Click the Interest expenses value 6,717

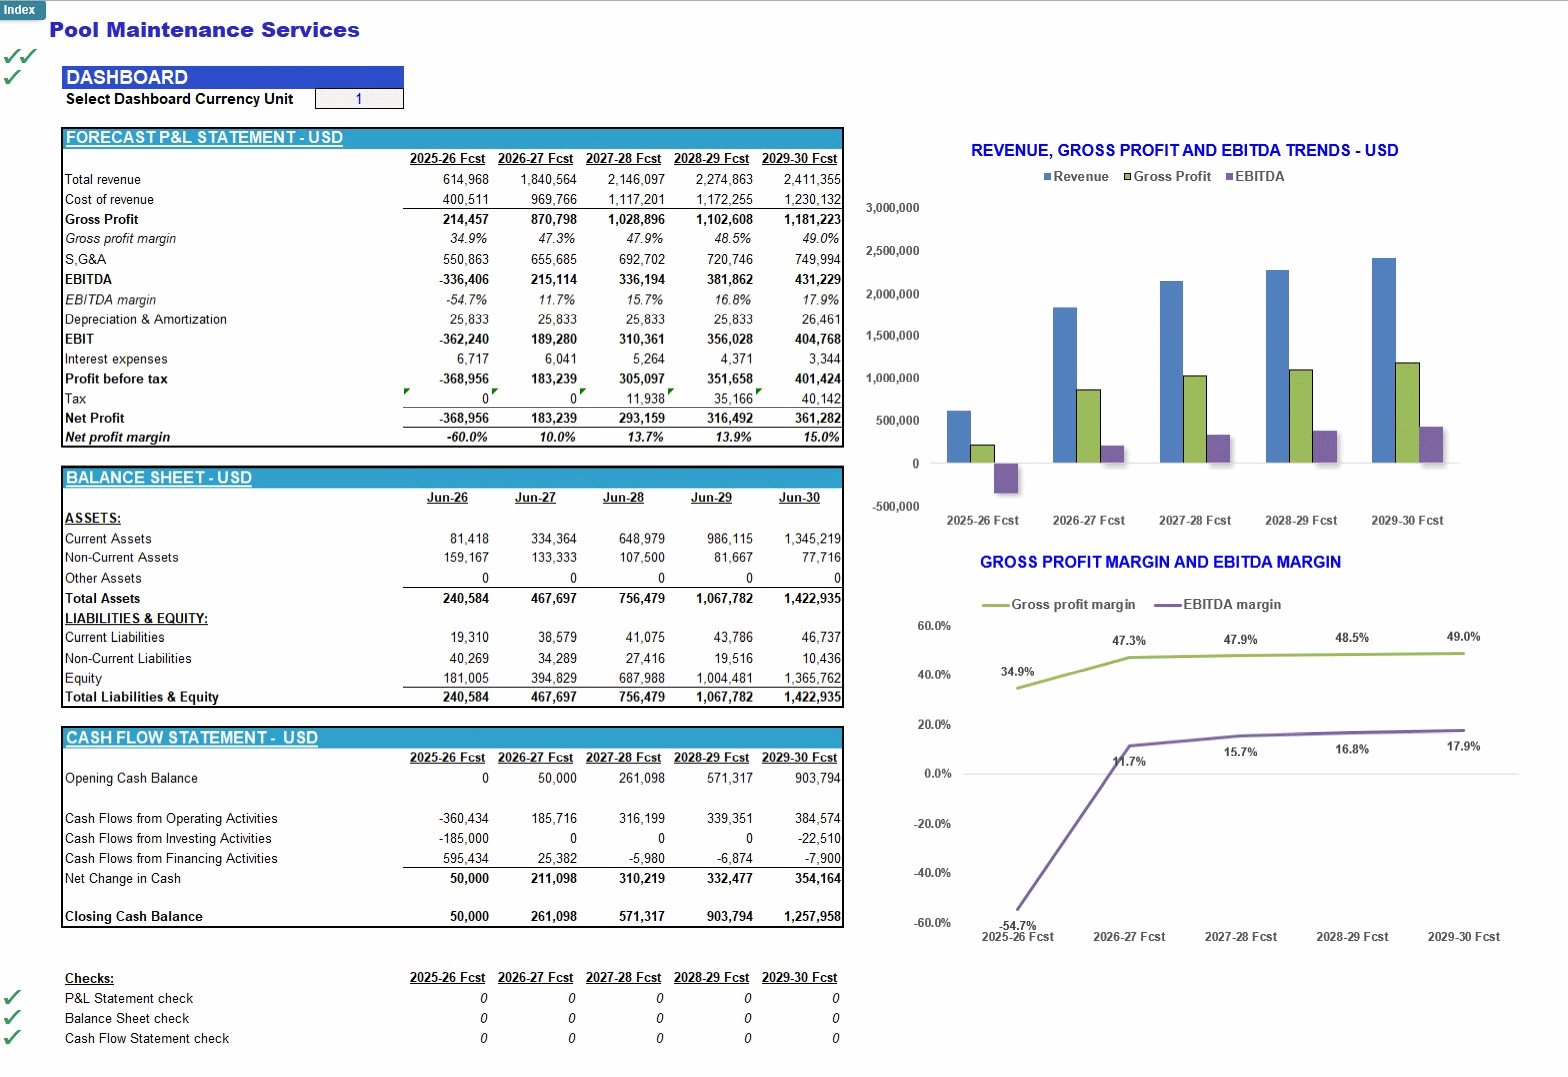point(473,359)
